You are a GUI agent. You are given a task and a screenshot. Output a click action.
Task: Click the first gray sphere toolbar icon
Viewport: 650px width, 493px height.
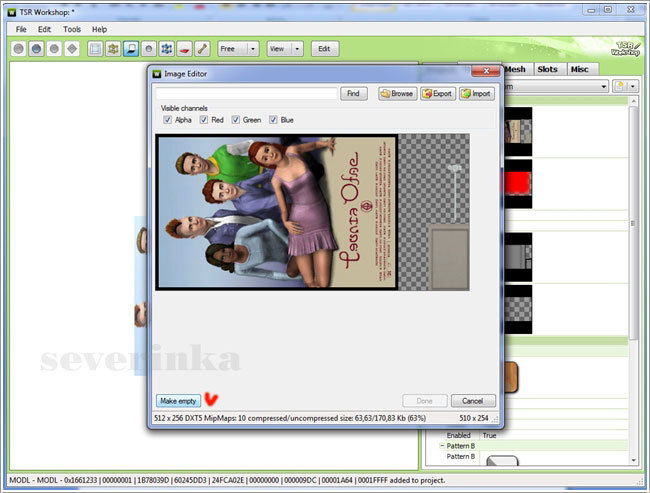pos(19,48)
